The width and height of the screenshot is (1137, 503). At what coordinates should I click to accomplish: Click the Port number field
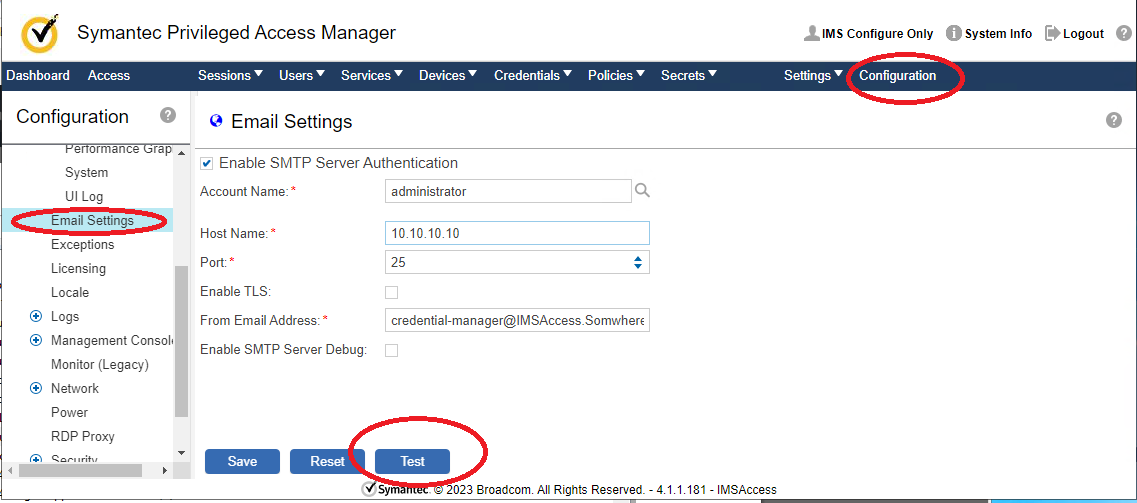click(517, 262)
